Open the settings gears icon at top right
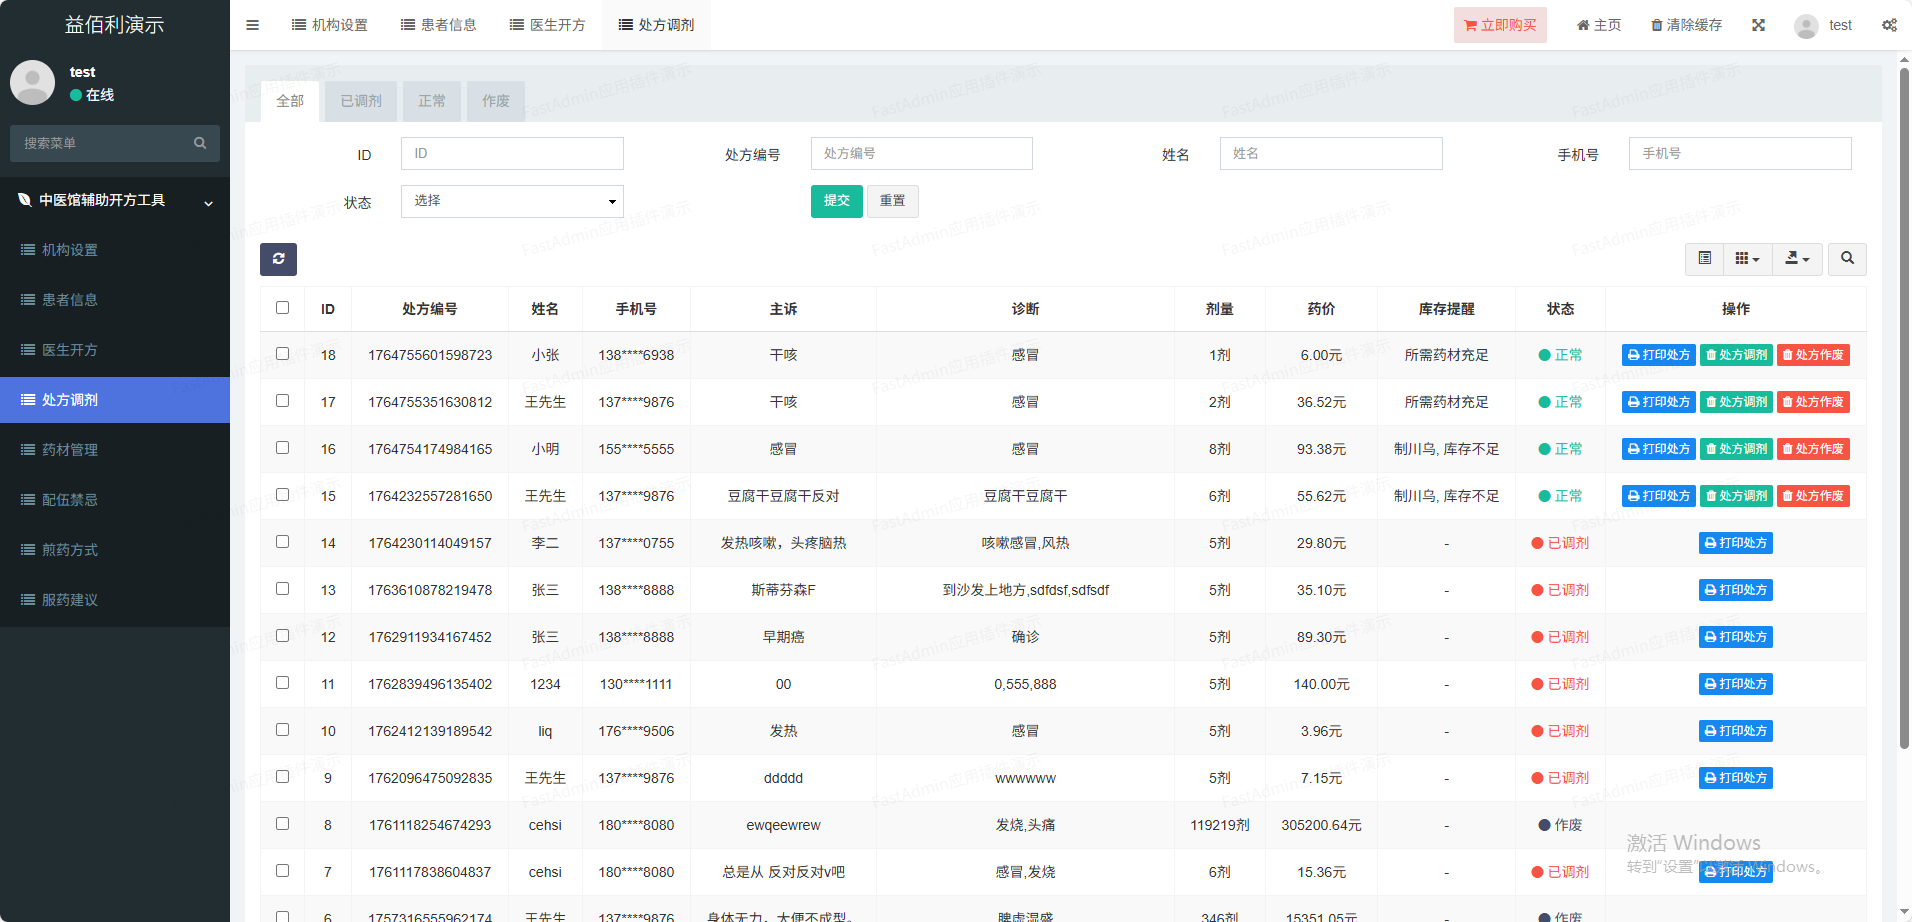The height and width of the screenshot is (922, 1912). [1889, 25]
